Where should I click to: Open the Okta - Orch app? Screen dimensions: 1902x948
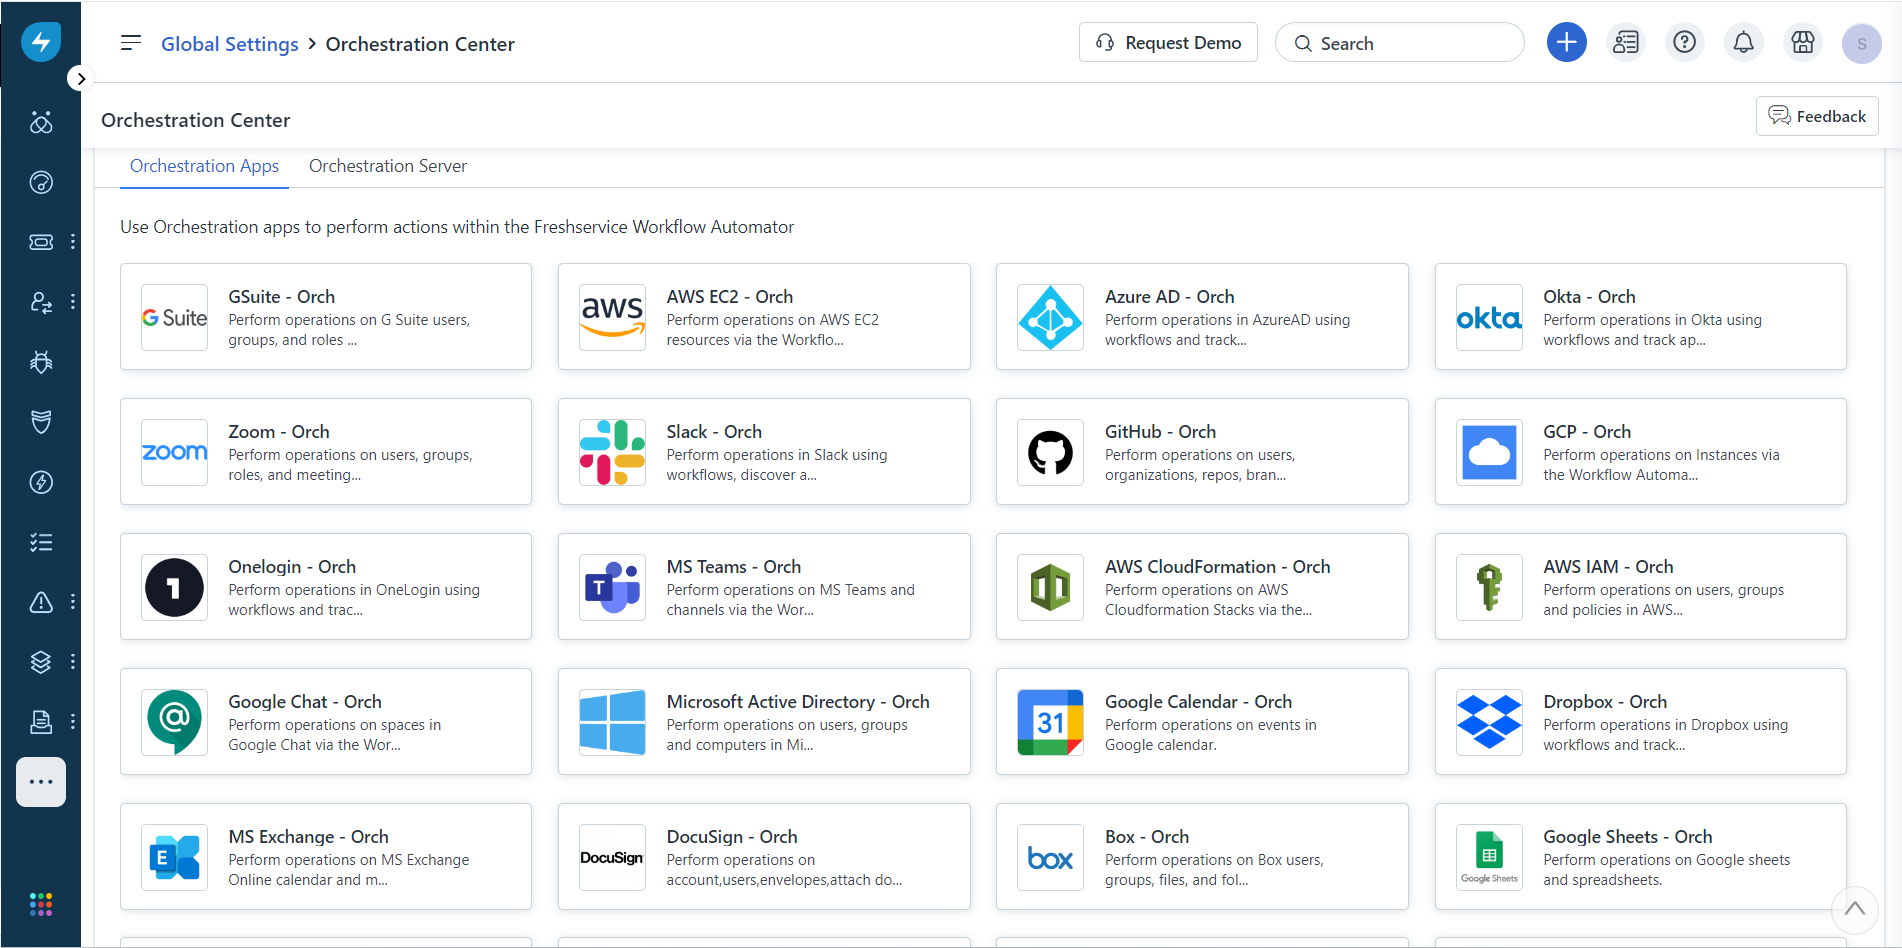pos(1641,317)
